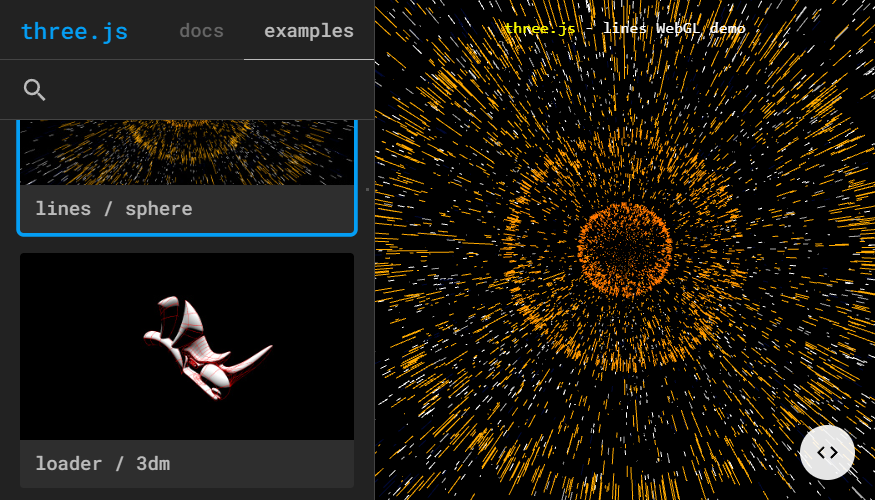Viewport: 875px width, 500px height.
Task: Click the search magnifier icon
Action: (35, 90)
